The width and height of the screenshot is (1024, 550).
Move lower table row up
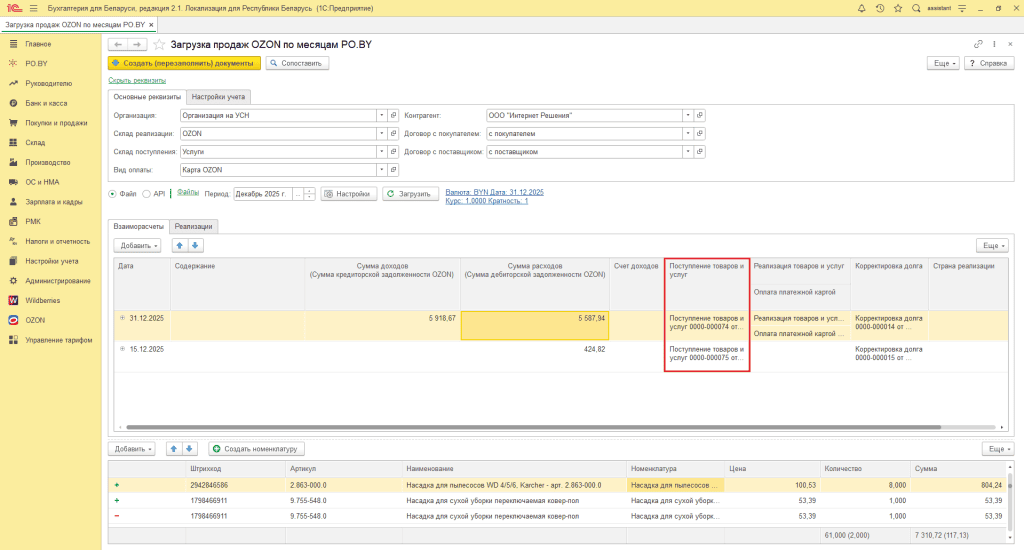tap(174, 449)
